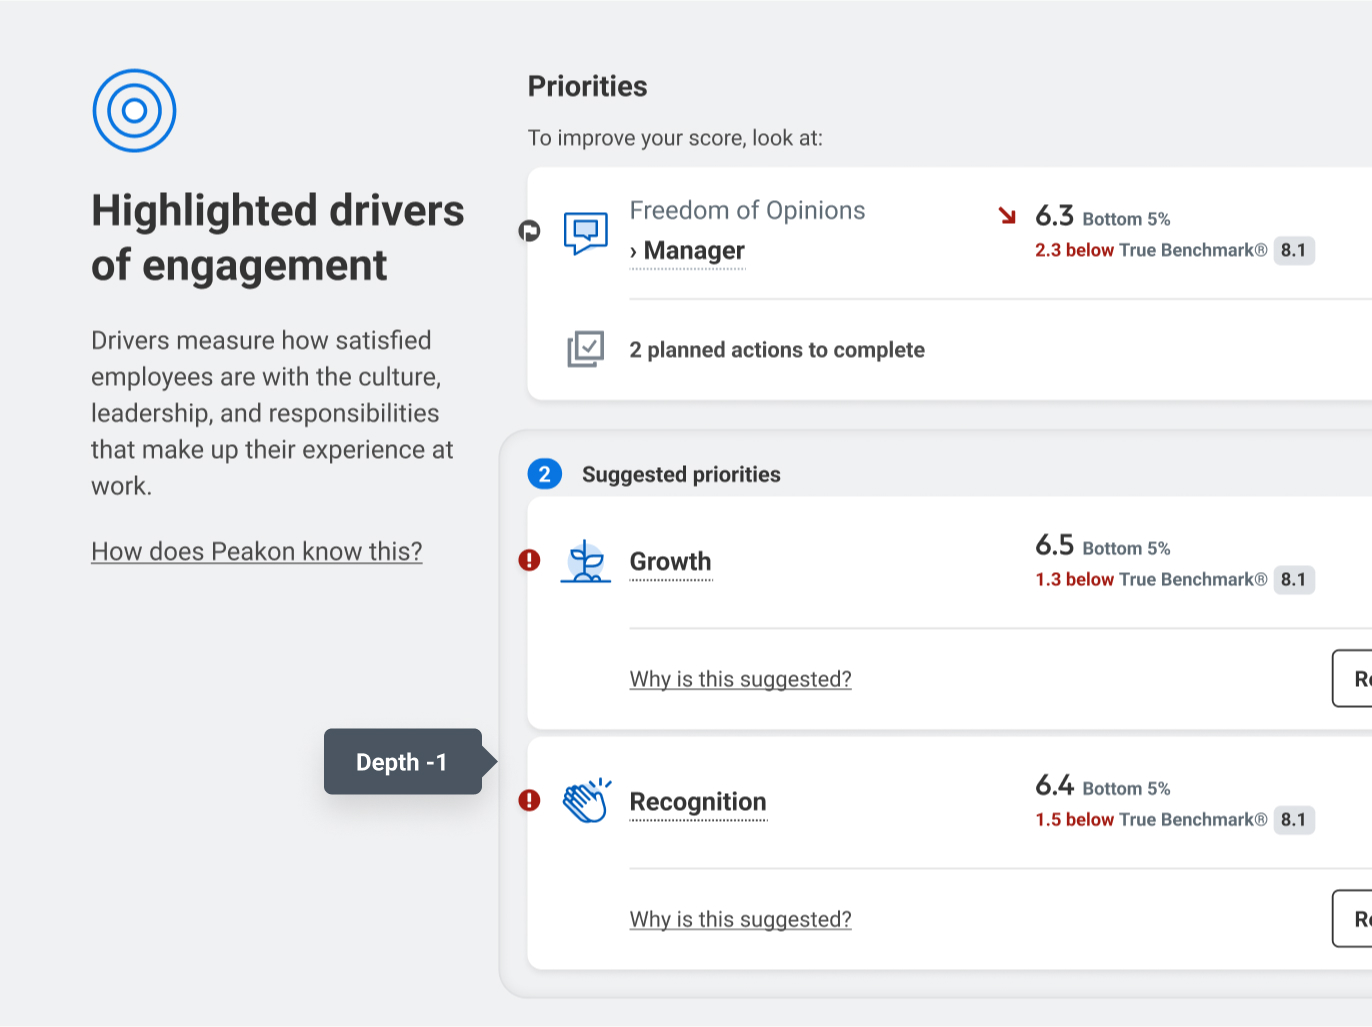Viewport: 1372px width, 1027px height.
Task: Click the planned actions checklist icon
Action: pyautogui.click(x=585, y=349)
